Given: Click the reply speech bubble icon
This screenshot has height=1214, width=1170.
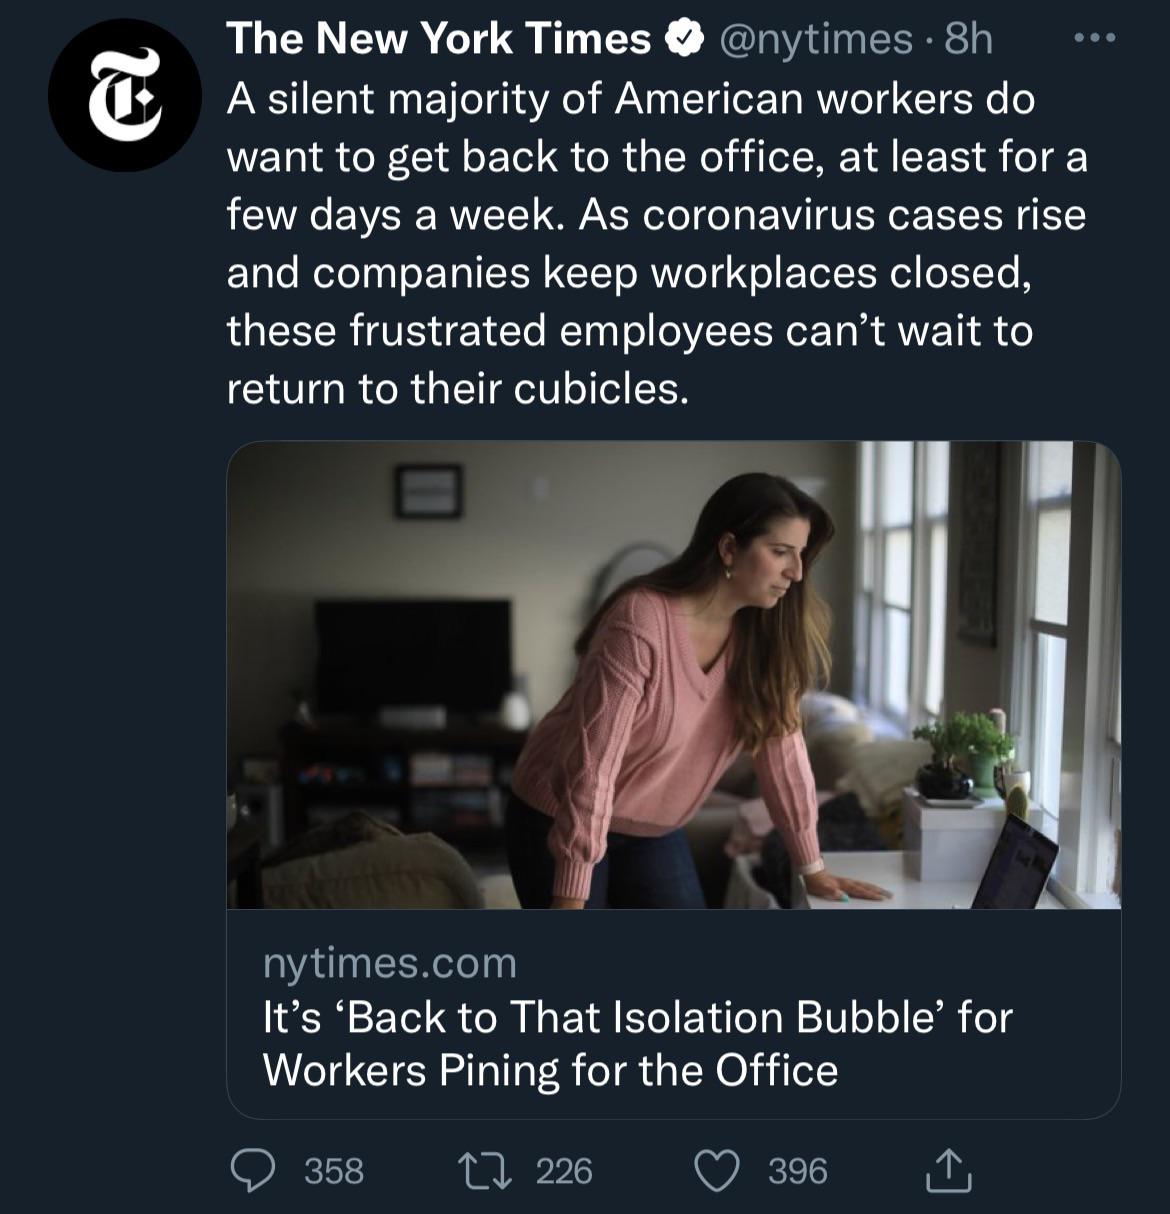Looking at the screenshot, I should point(253,1170).
